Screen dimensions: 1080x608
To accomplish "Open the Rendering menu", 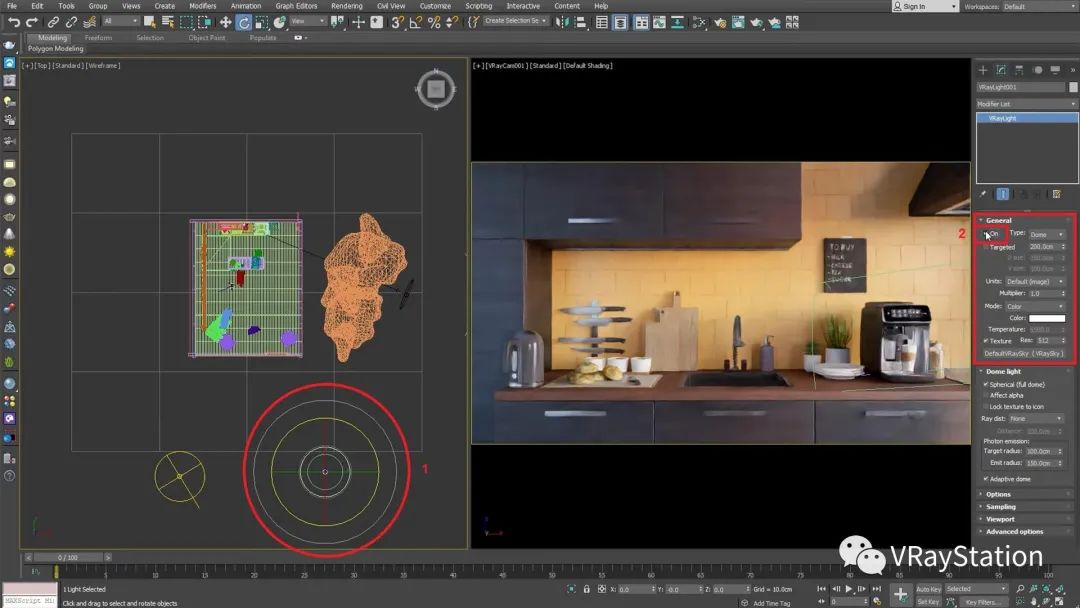I will [x=346, y=6].
